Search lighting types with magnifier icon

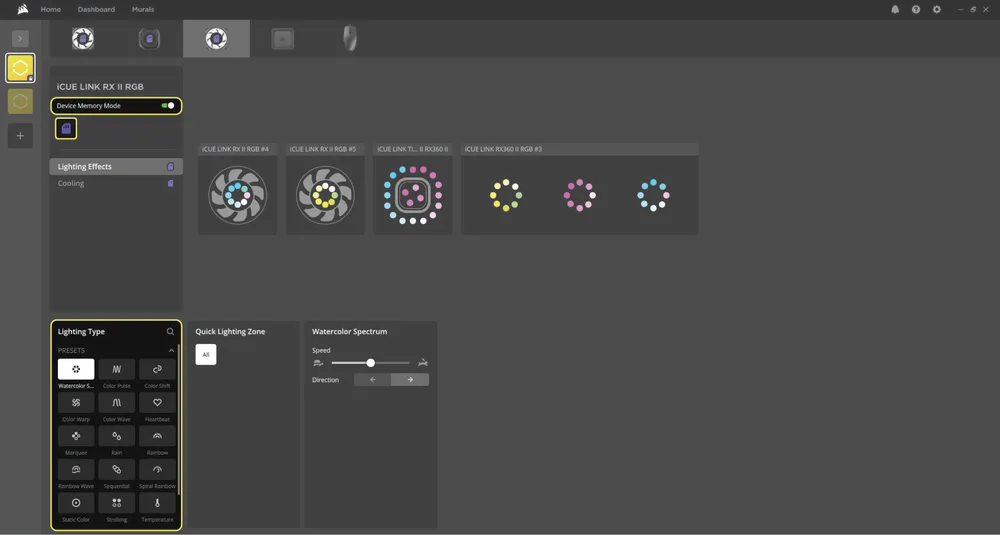170,332
